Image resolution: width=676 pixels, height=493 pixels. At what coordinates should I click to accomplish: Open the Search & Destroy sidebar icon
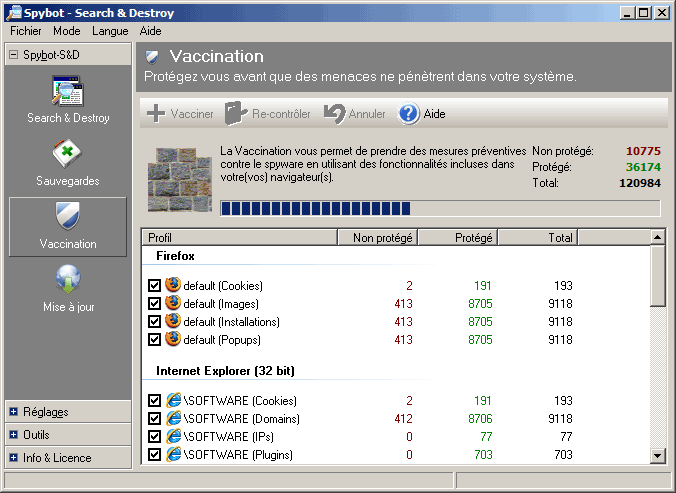click(x=68, y=91)
